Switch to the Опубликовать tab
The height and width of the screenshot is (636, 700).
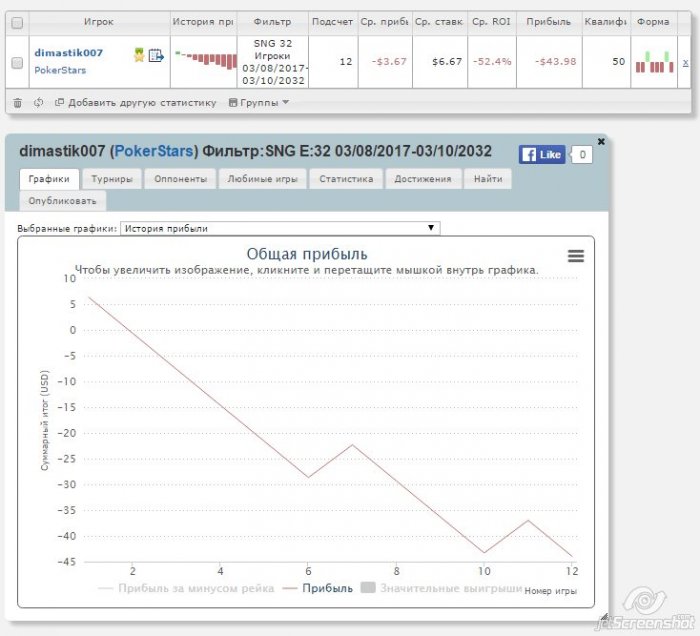(62, 201)
